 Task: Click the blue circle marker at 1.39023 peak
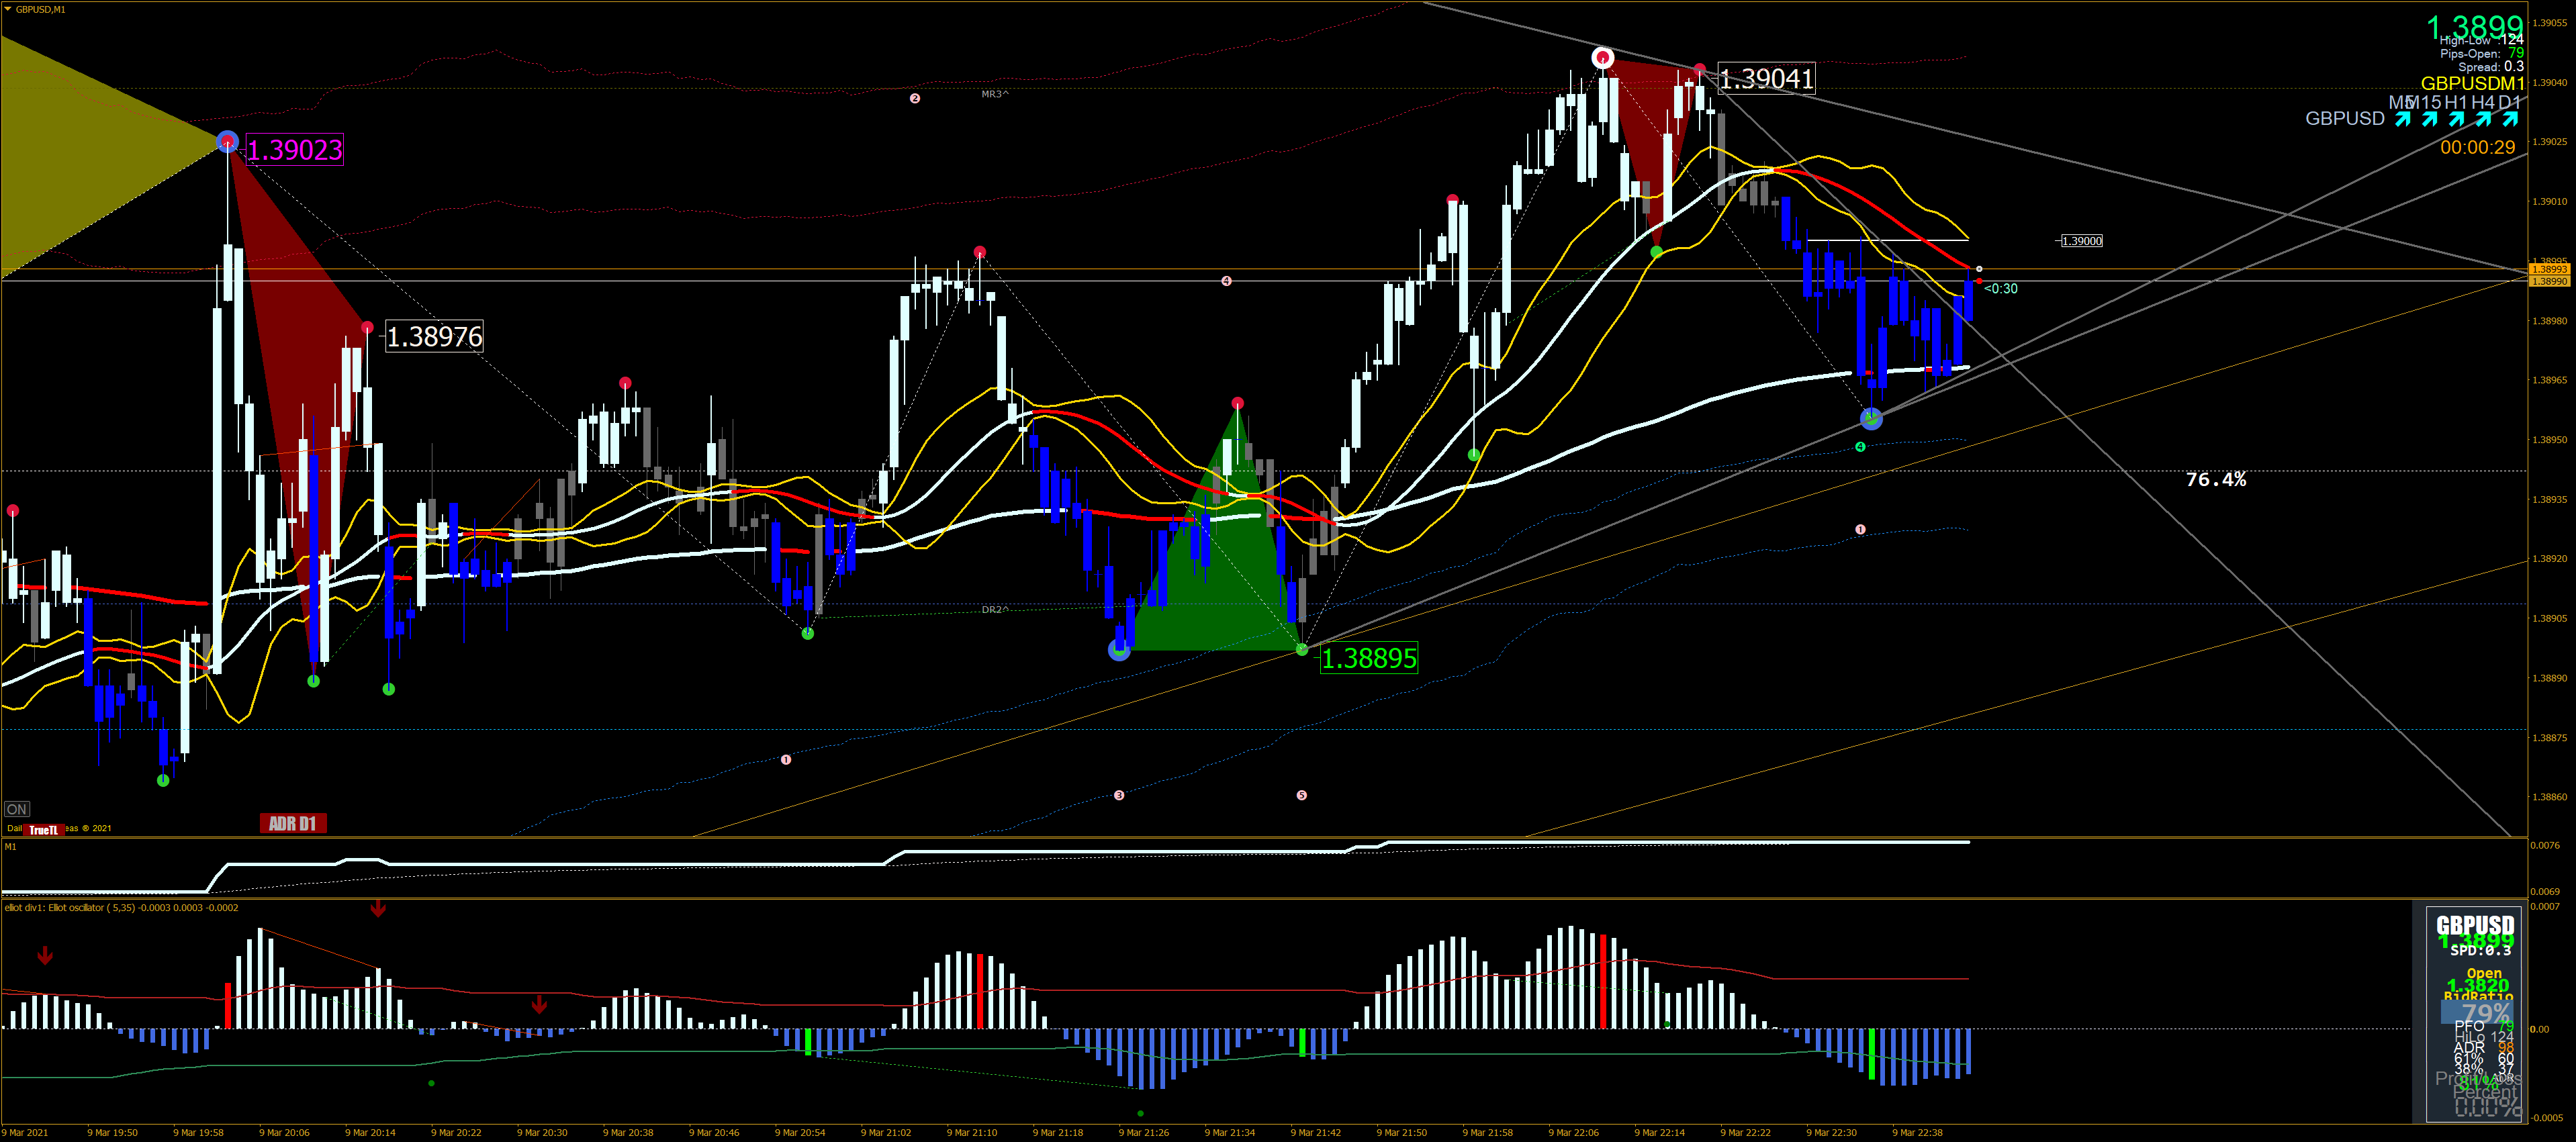click(227, 141)
